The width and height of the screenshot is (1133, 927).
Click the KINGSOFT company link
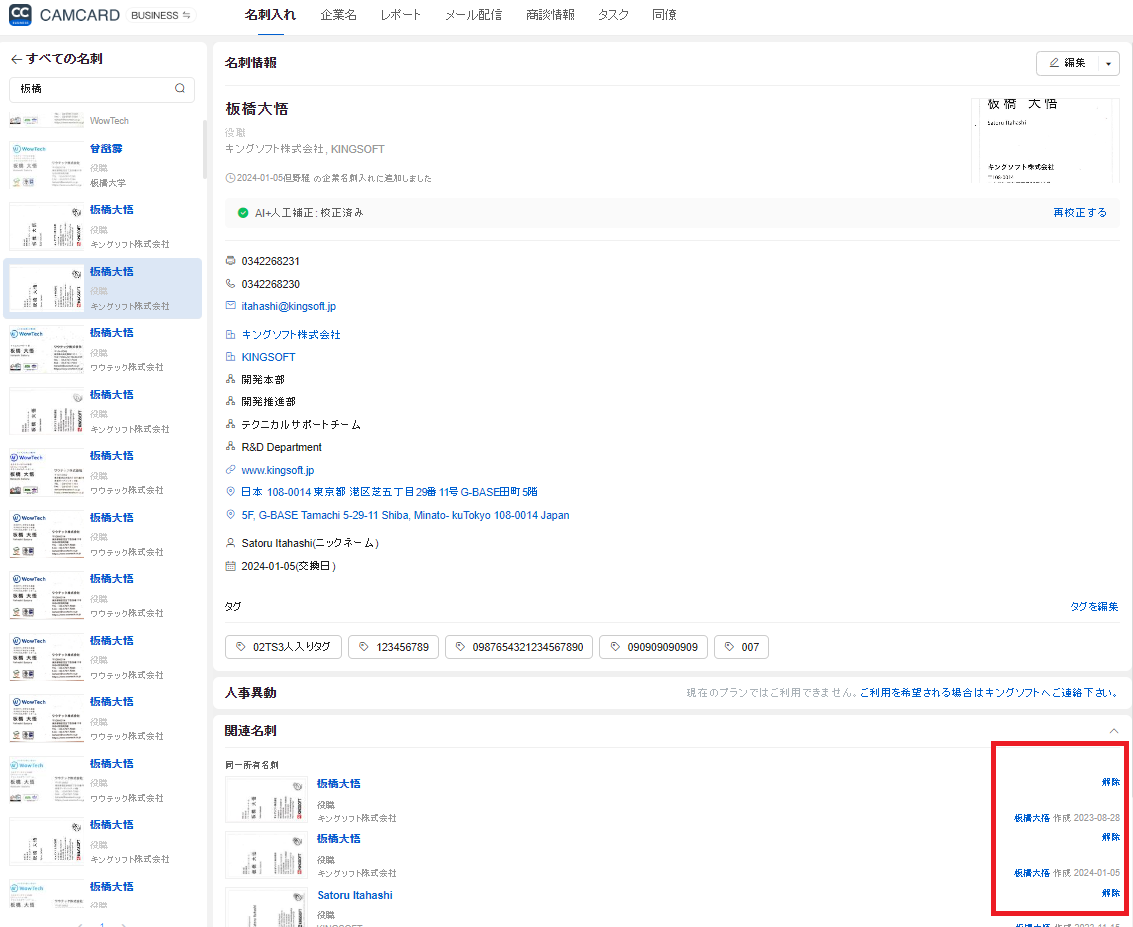(268, 357)
